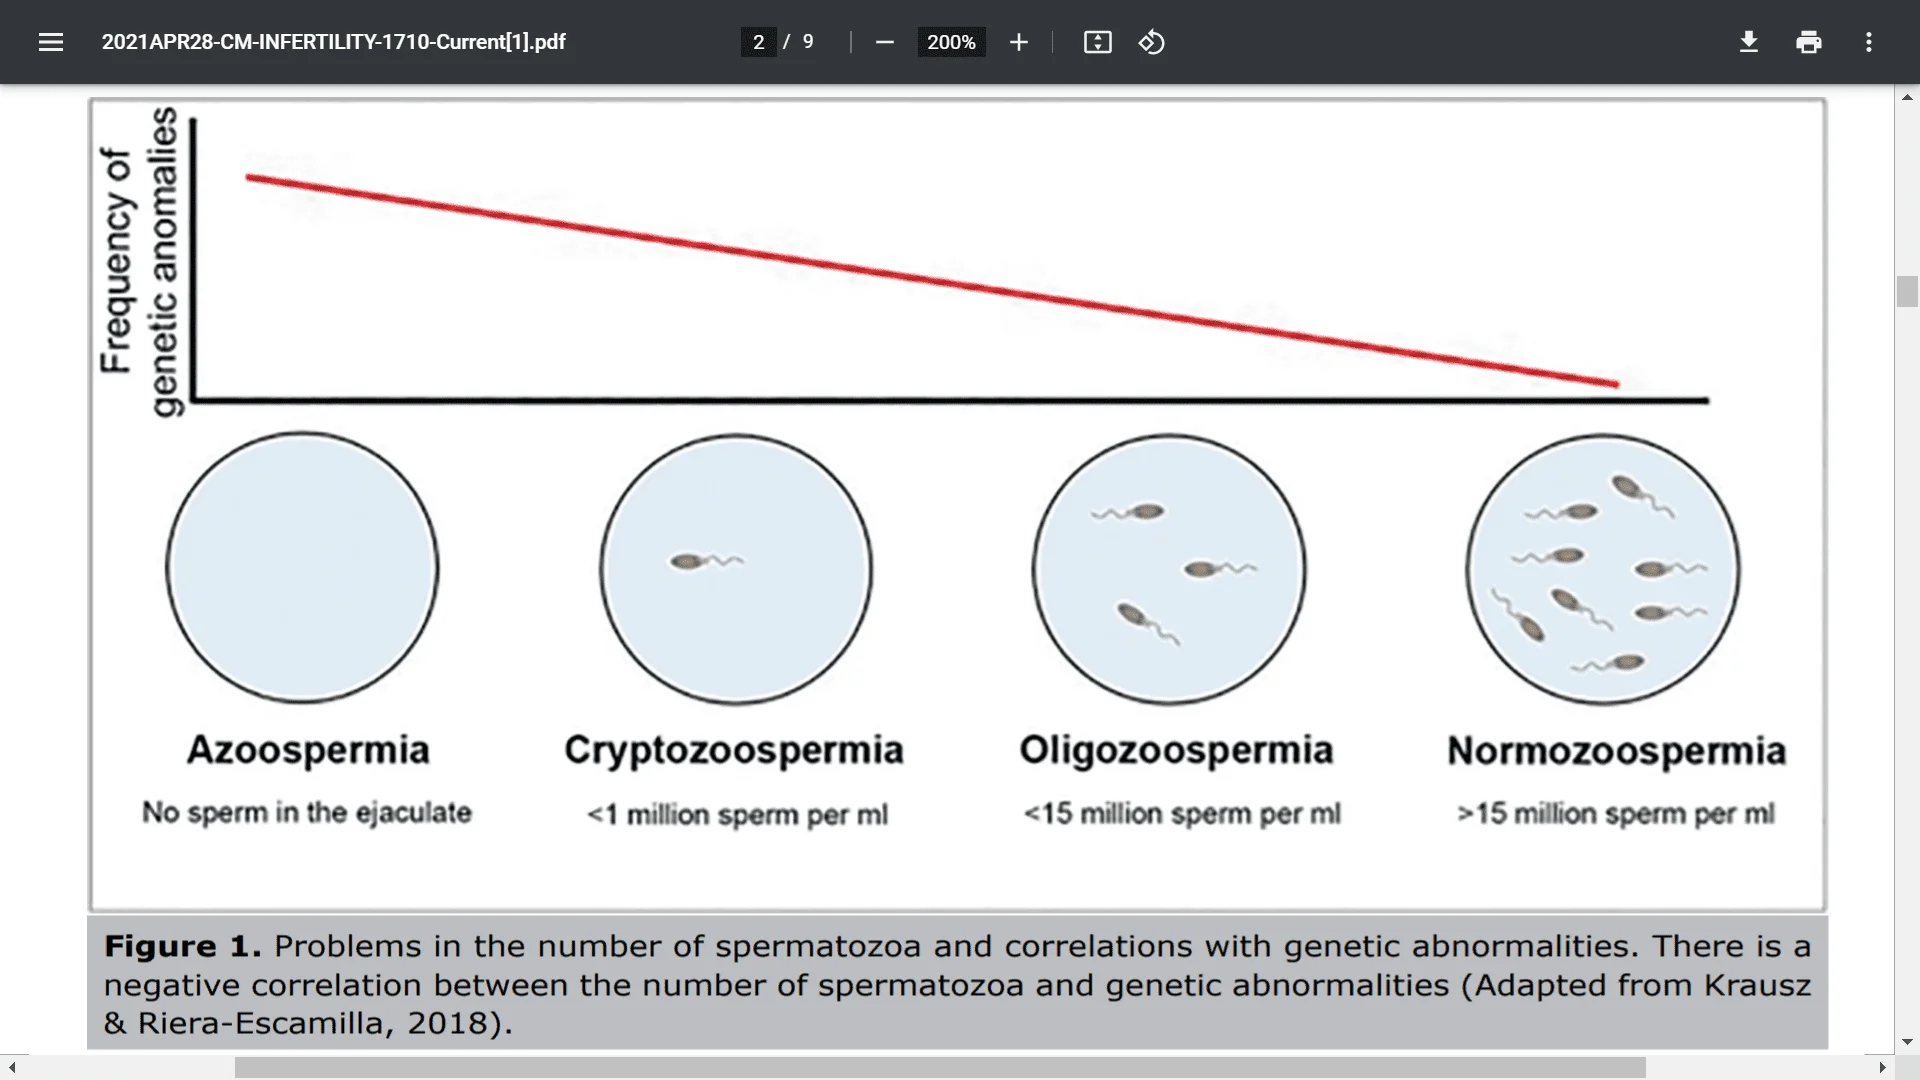Click the more options vertical ellipsis icon
This screenshot has width=1920, height=1080.
pos(1870,42)
